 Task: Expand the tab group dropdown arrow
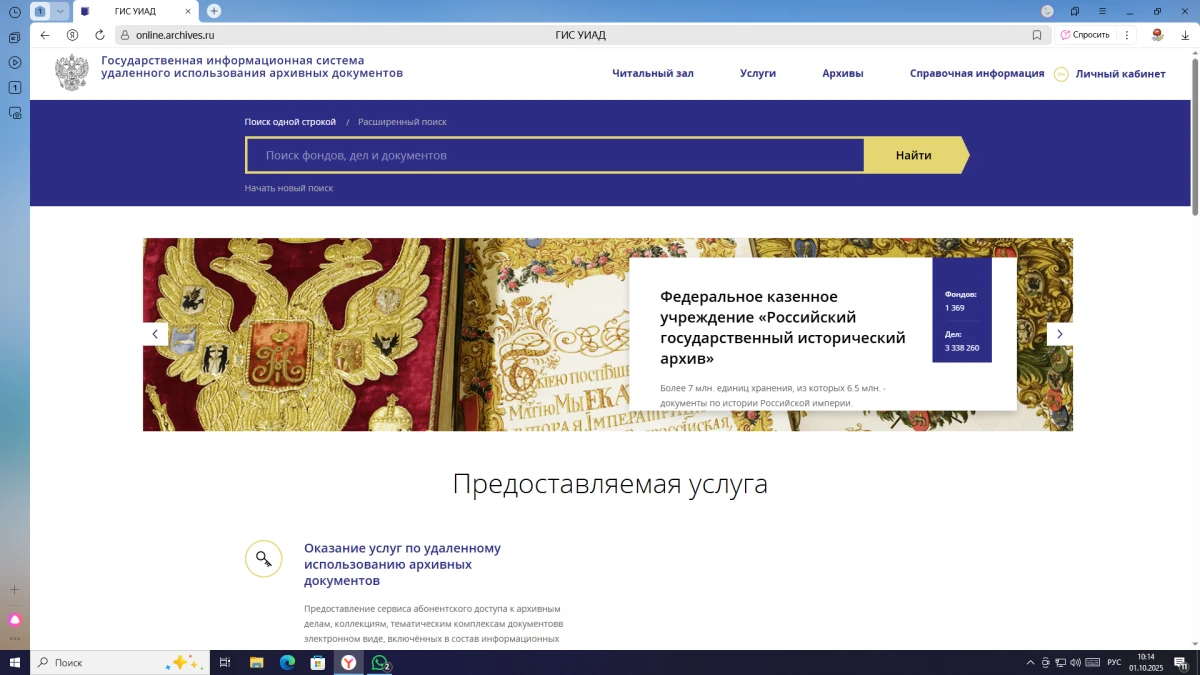(x=60, y=11)
